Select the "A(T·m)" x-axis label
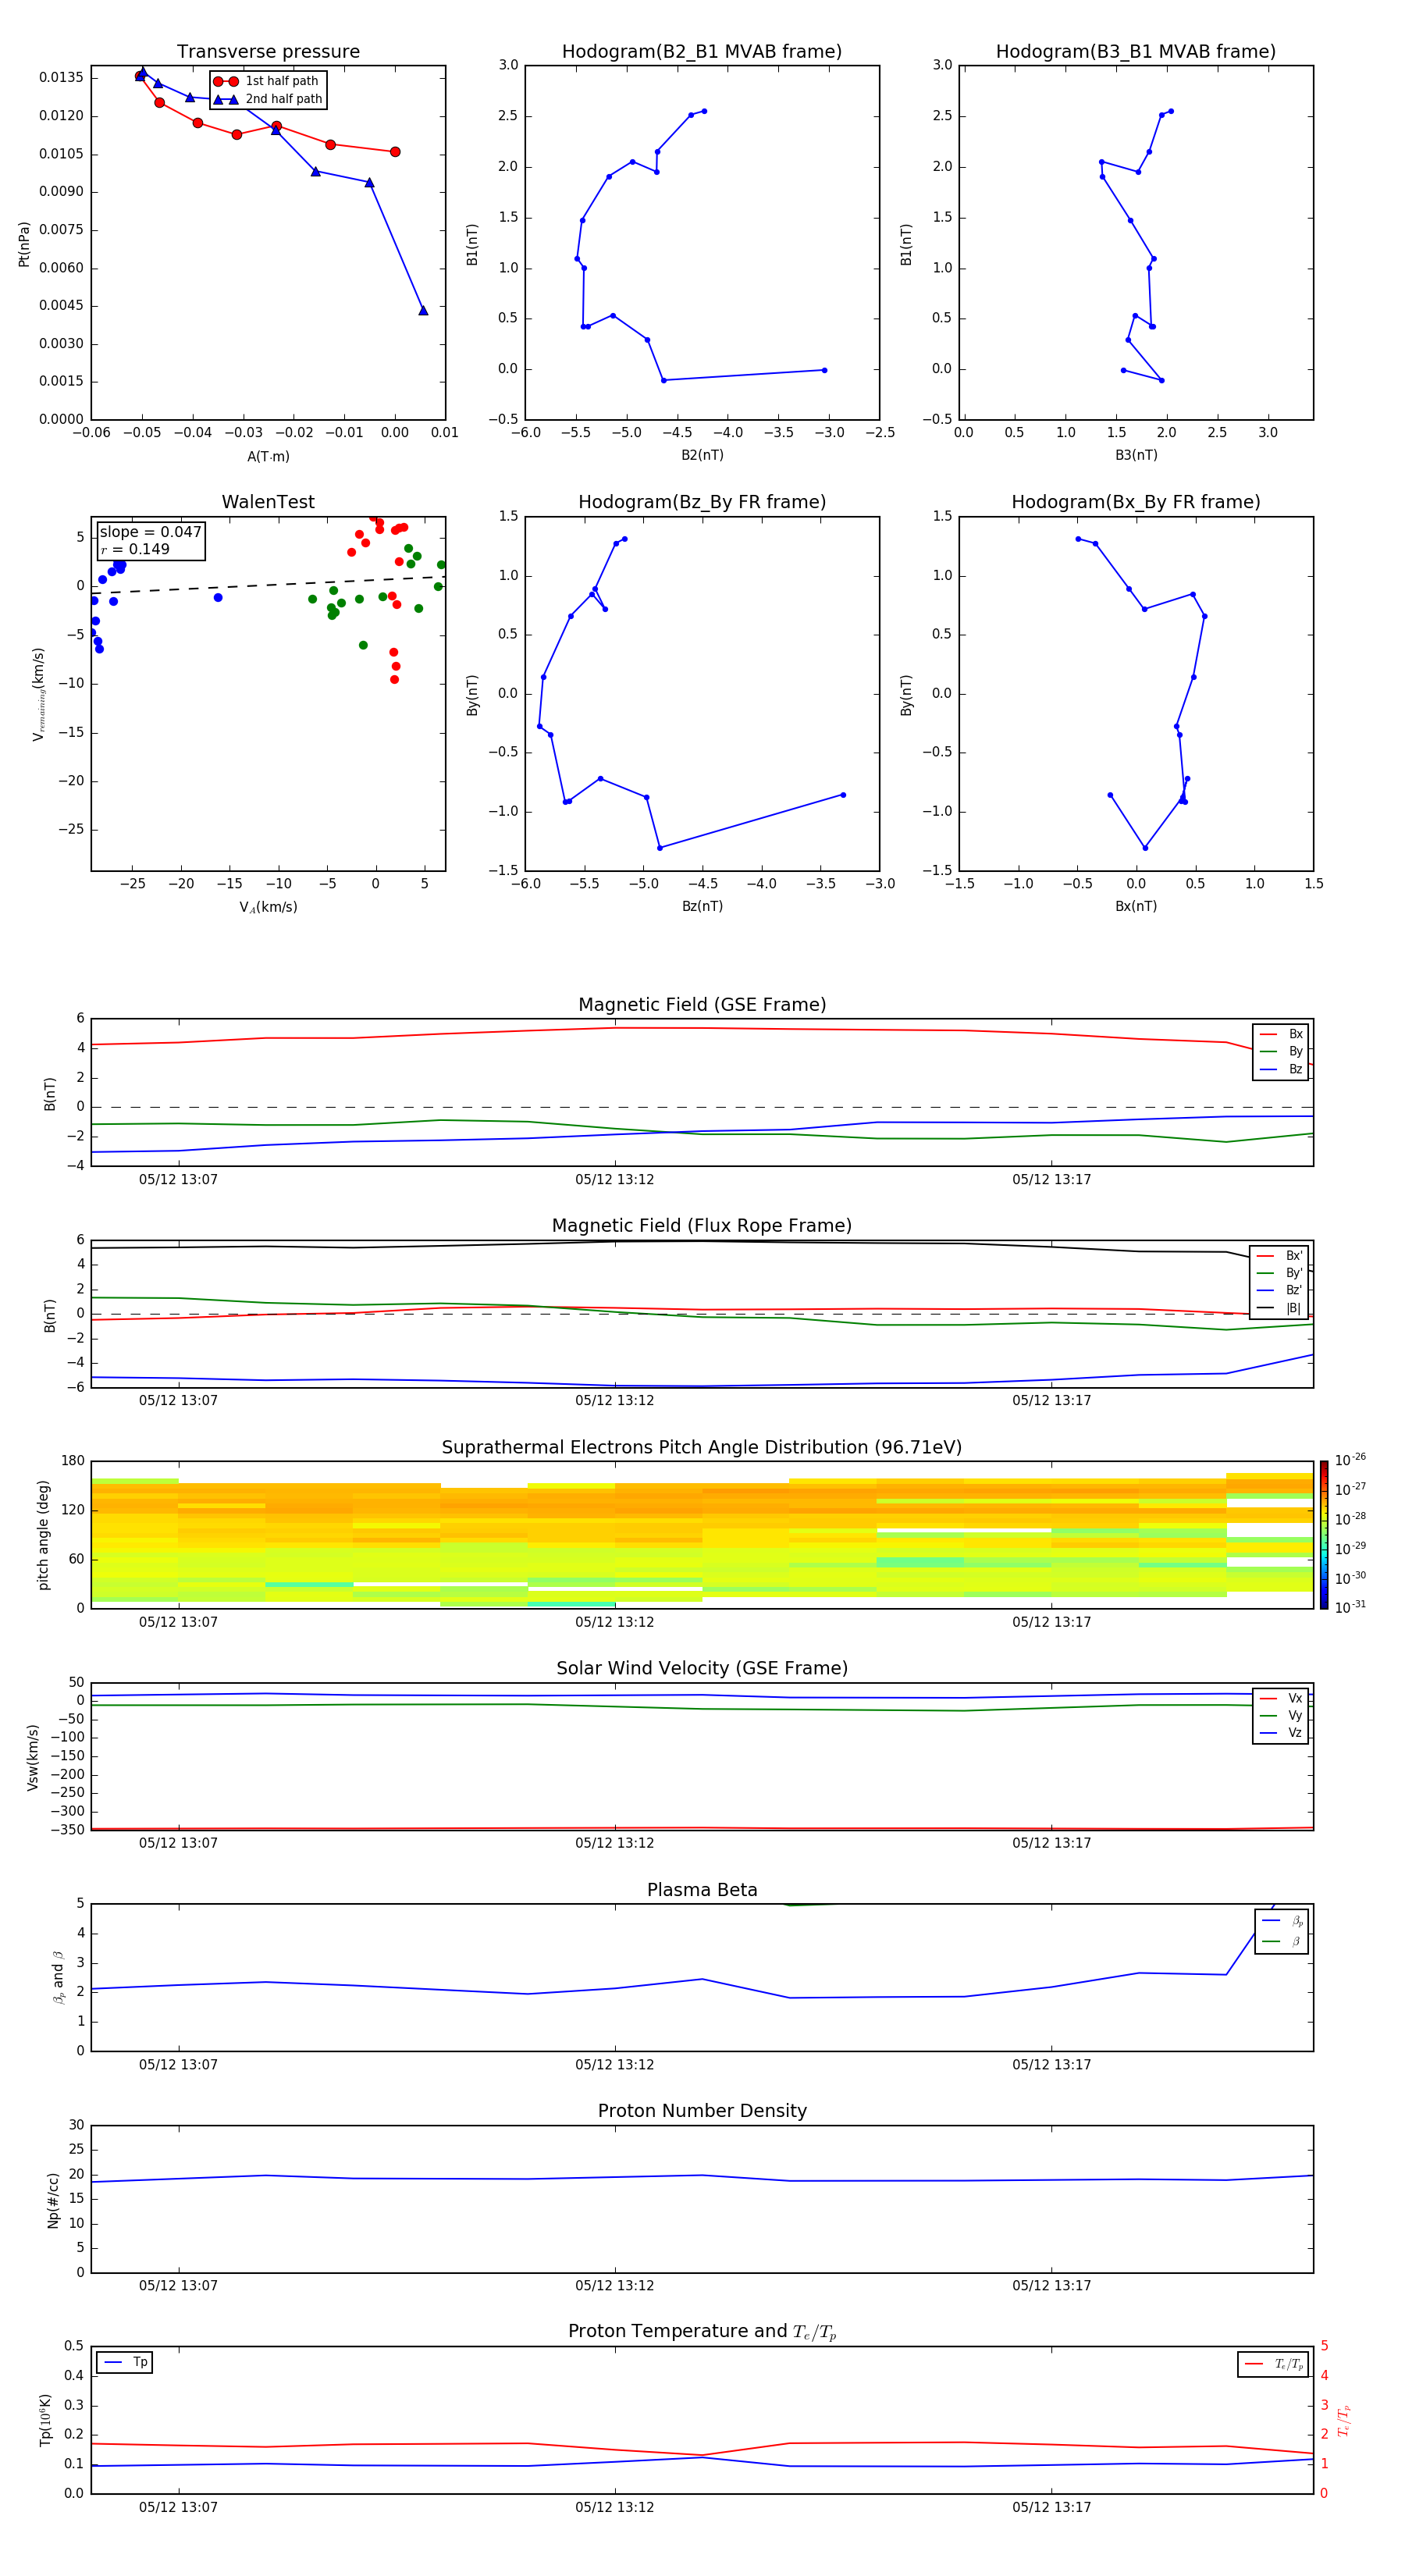Image resolution: width=1405 pixels, height=2576 pixels. [x=268, y=457]
